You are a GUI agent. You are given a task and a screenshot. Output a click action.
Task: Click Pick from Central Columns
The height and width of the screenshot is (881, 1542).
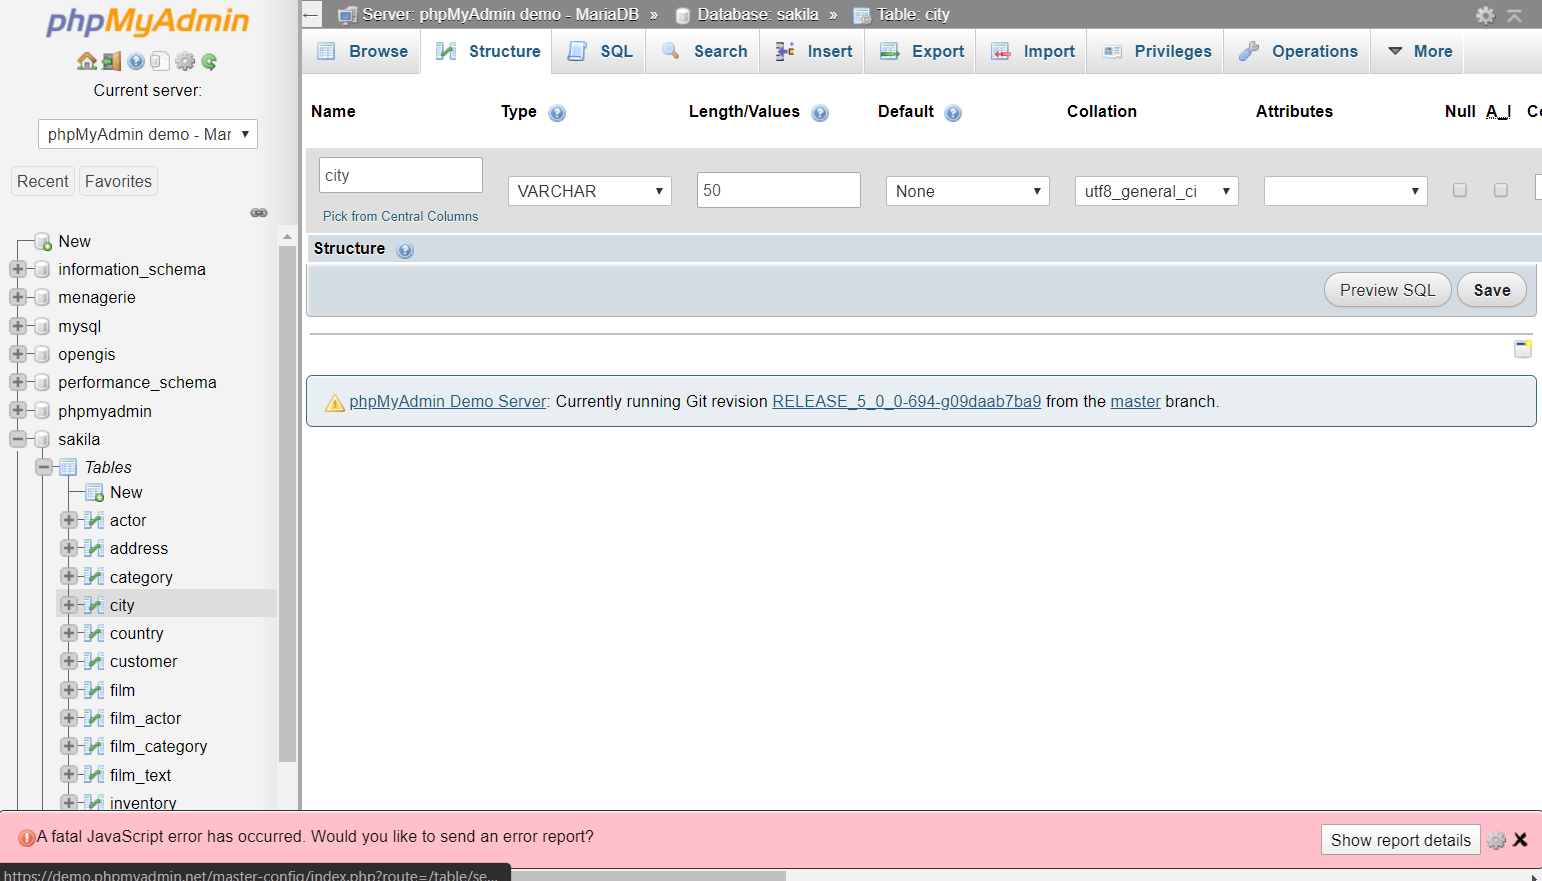[400, 216]
